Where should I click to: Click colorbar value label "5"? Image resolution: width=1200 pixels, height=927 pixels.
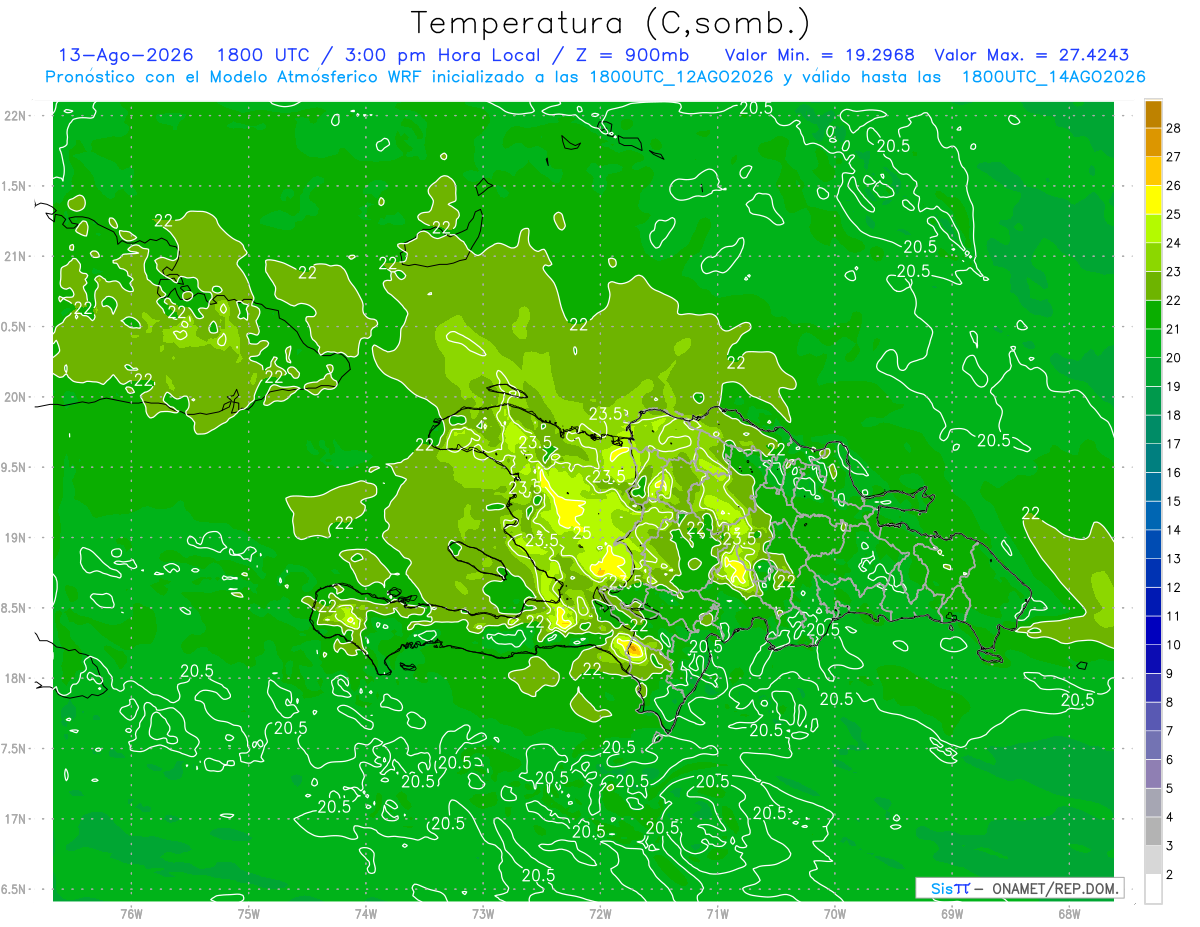click(x=1171, y=789)
